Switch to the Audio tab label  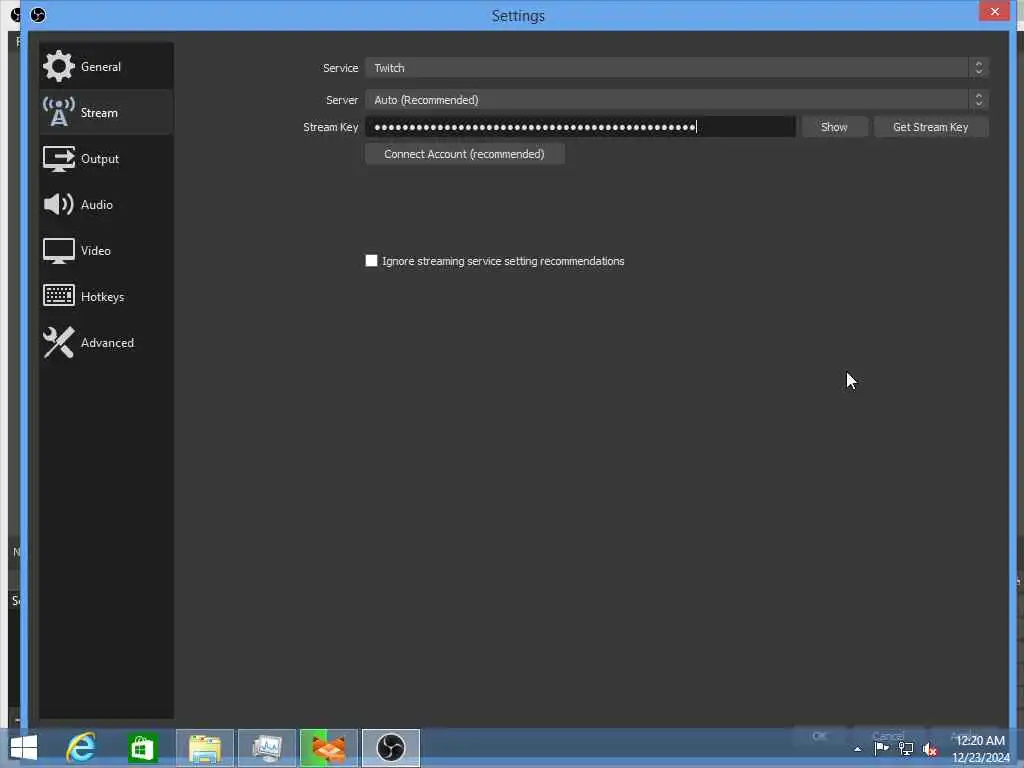[97, 204]
